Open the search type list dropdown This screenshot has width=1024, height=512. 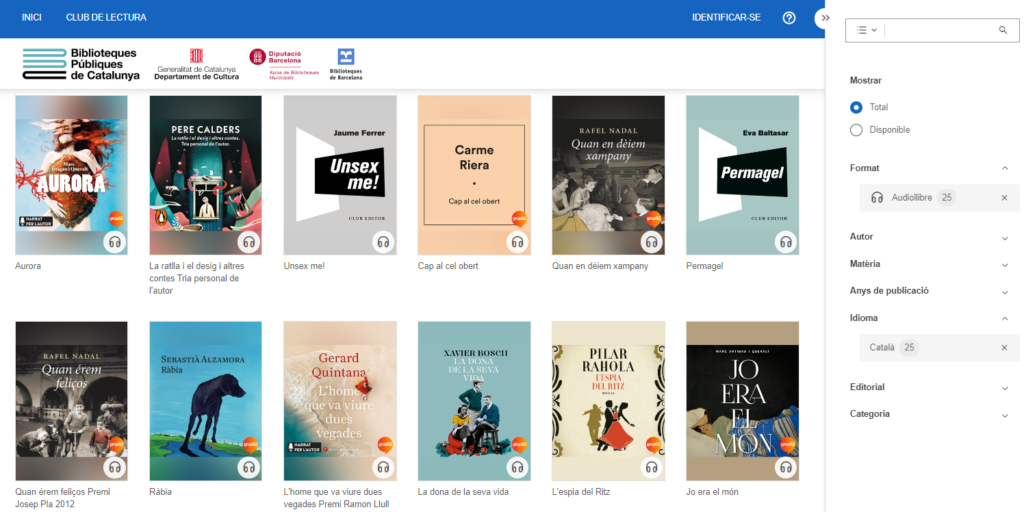click(866, 30)
